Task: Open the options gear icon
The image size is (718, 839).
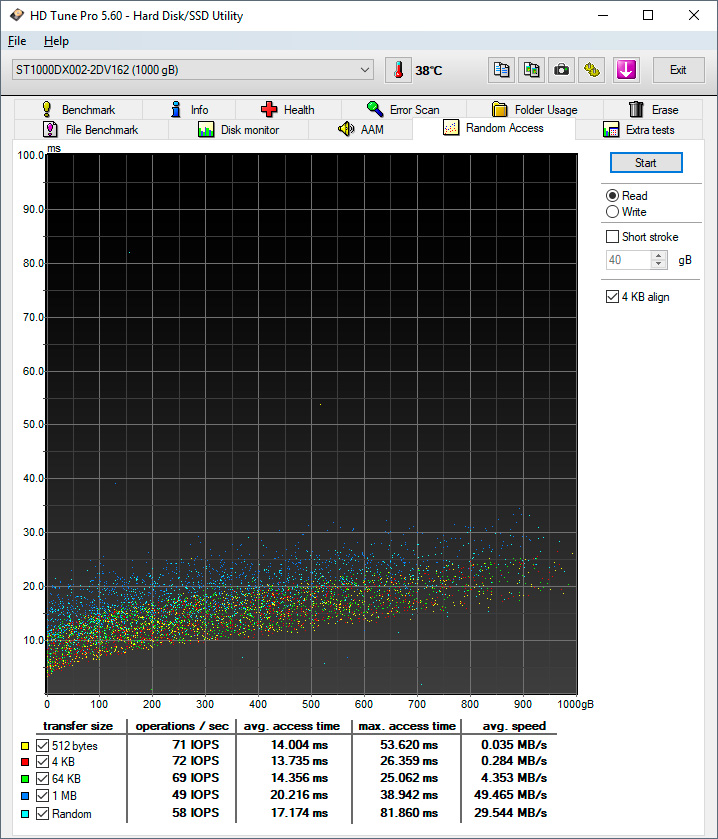Action: (x=593, y=70)
